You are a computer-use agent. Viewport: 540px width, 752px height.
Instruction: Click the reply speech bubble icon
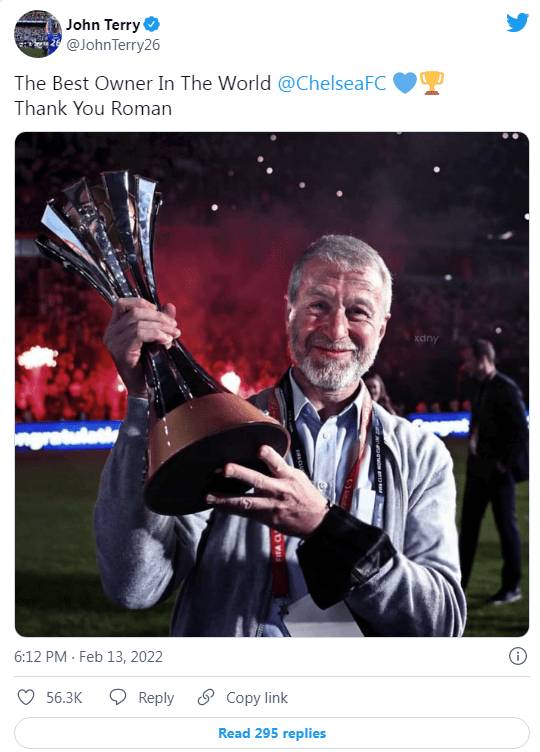117,697
